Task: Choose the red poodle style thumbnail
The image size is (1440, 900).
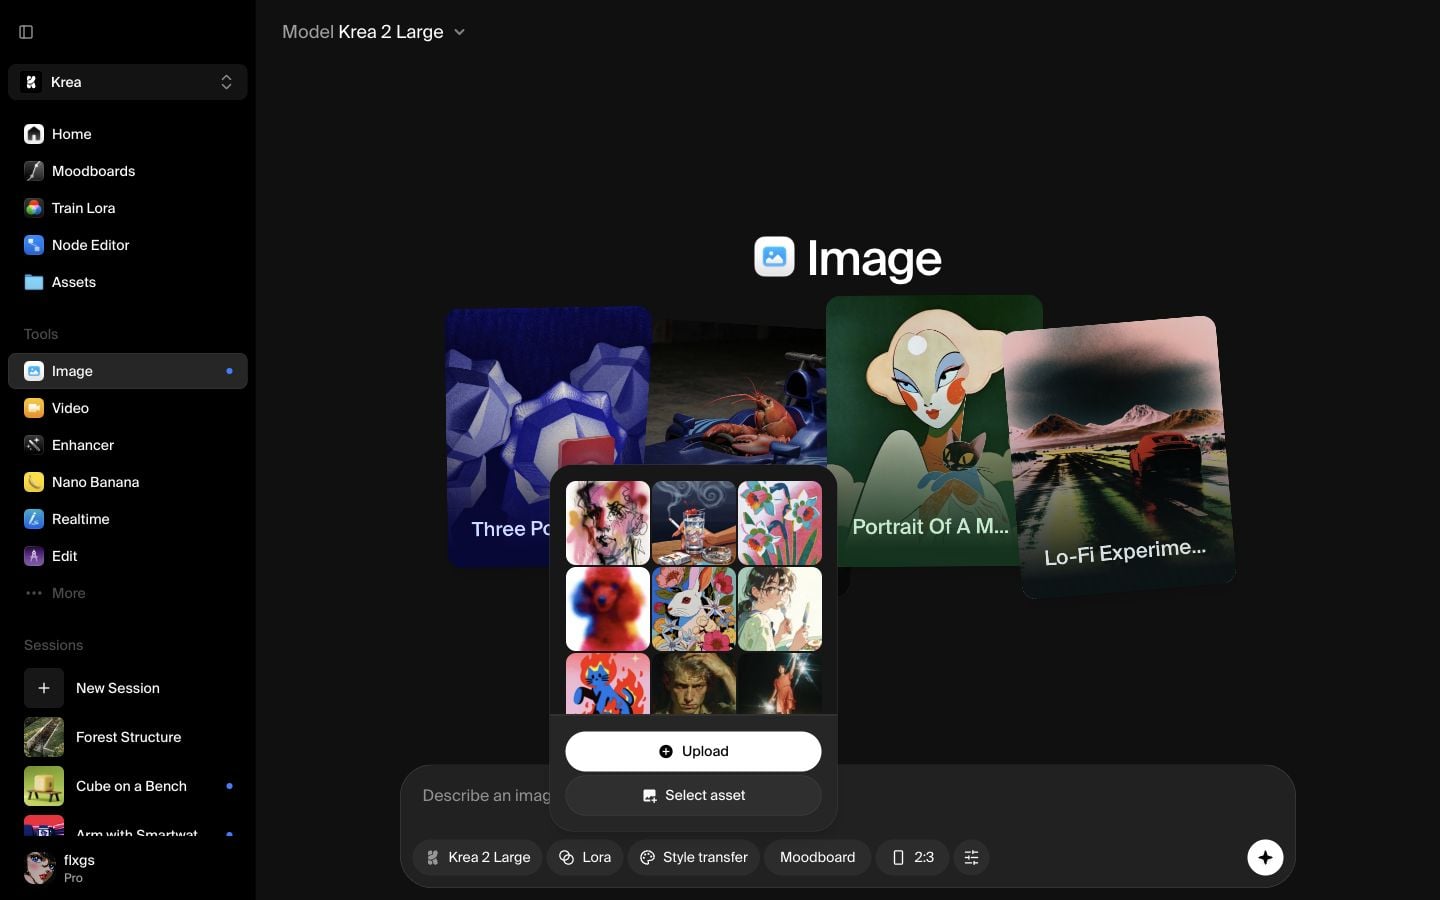Action: 608,609
